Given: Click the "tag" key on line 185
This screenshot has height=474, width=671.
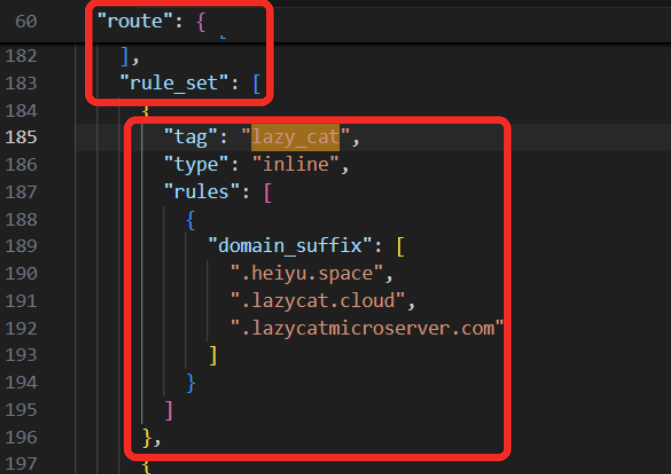Looking at the screenshot, I should 191,138.
